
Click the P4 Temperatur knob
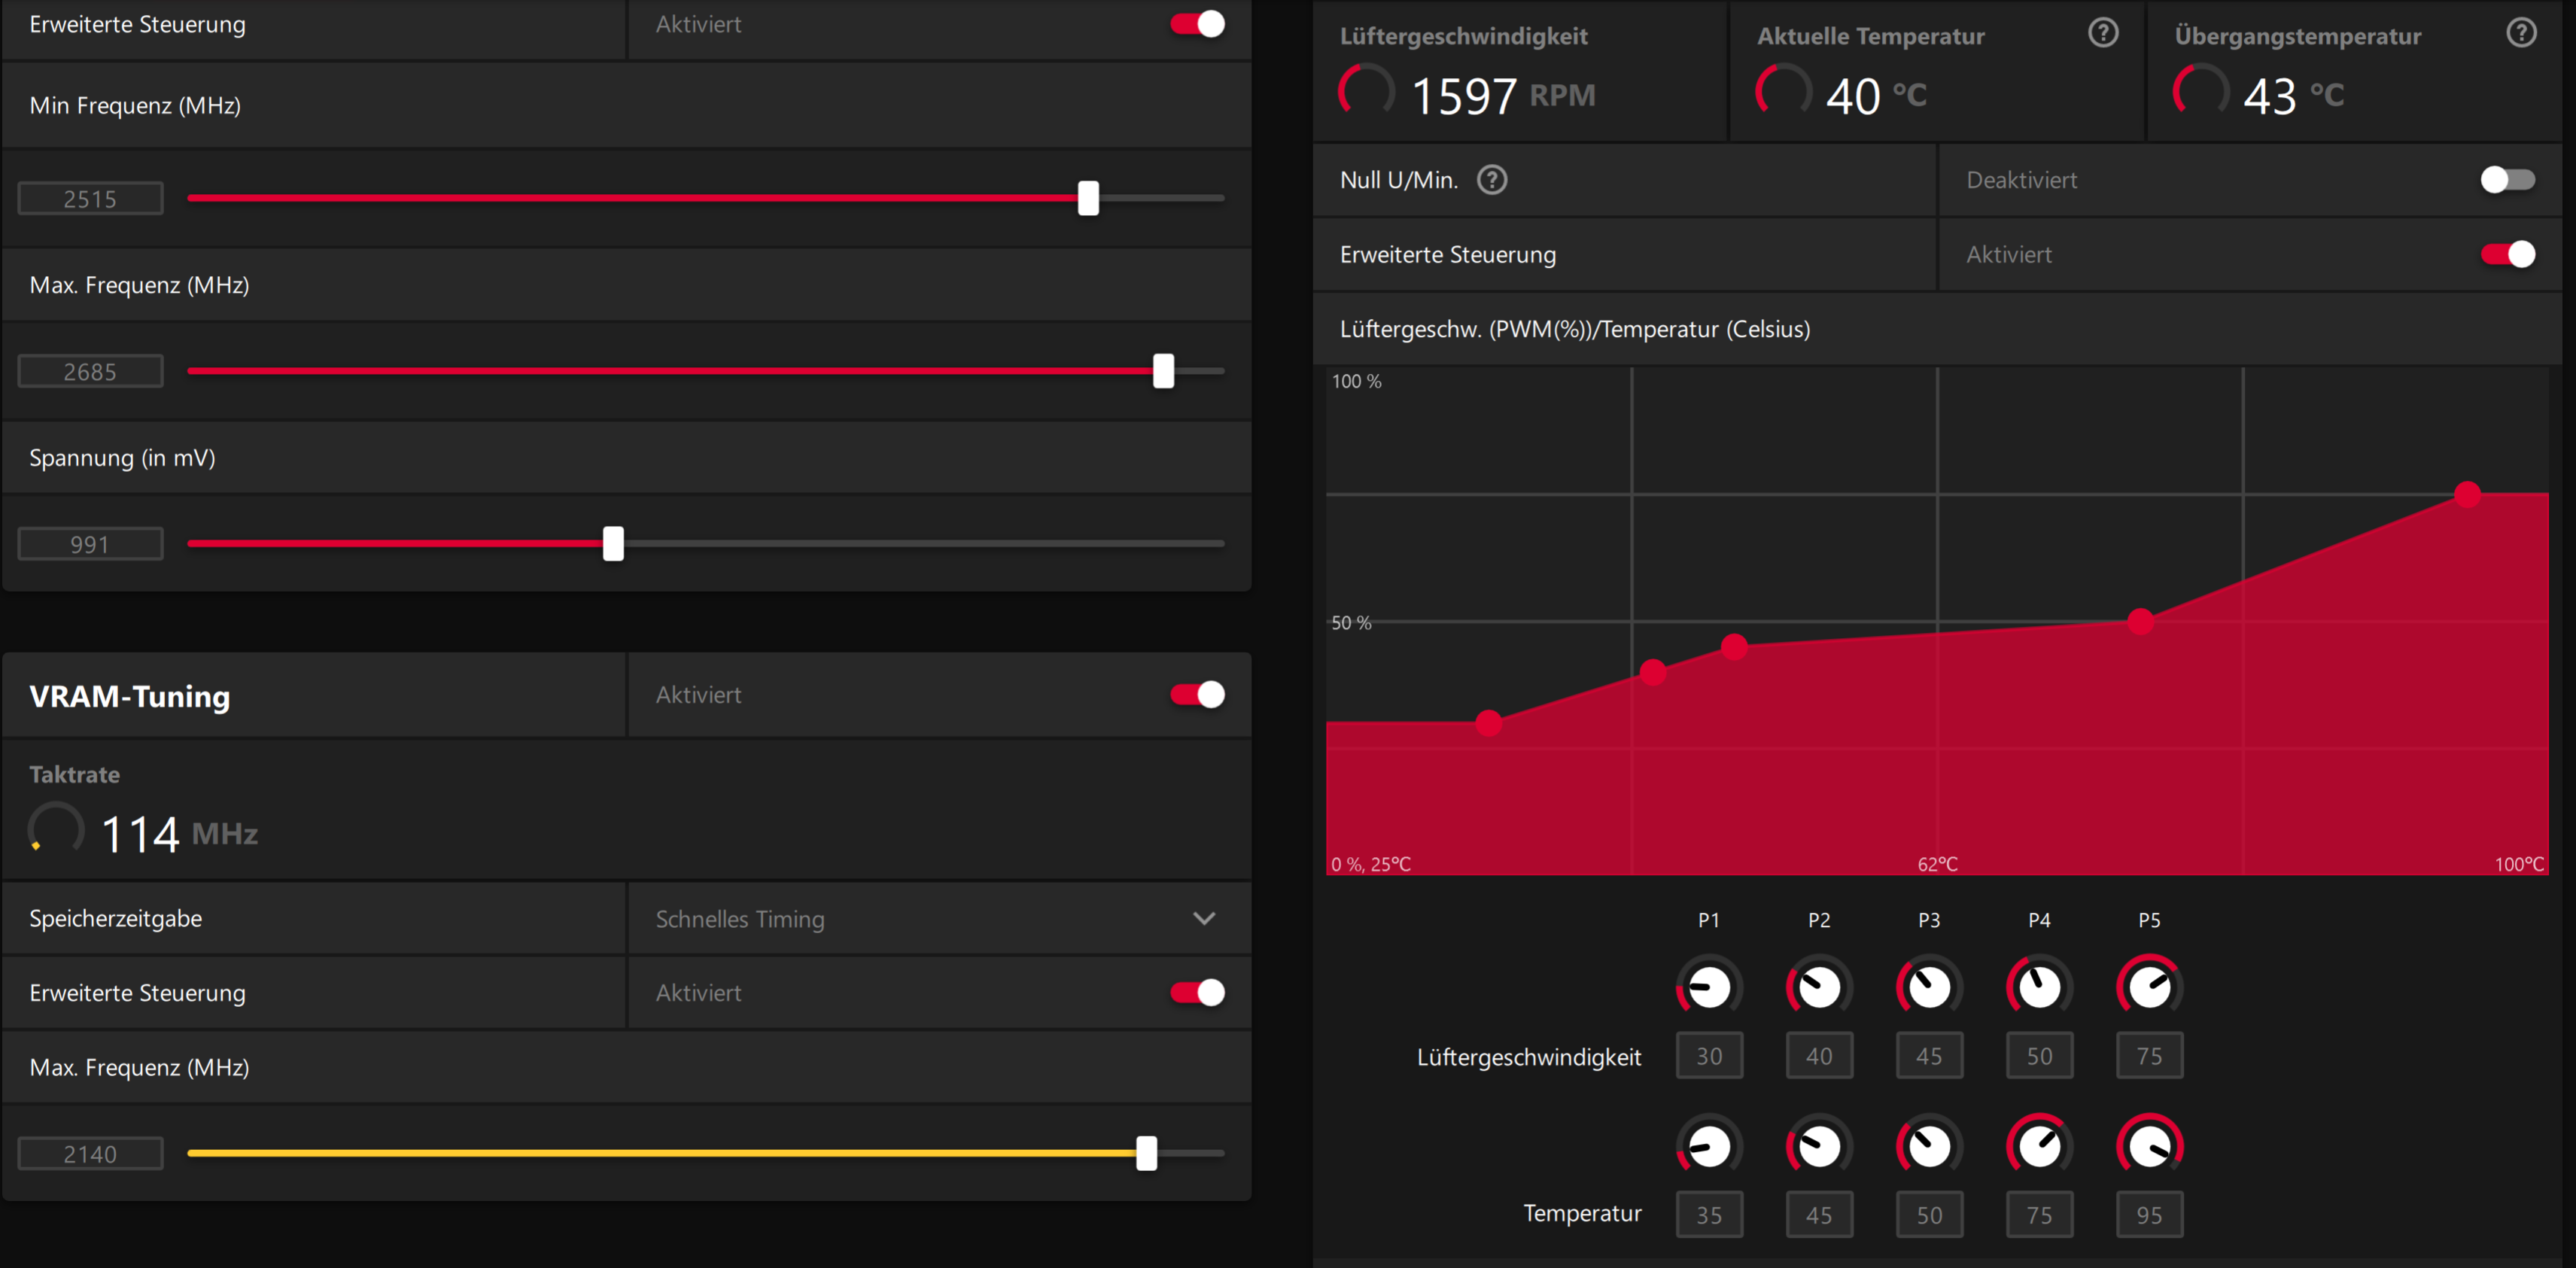pyautogui.click(x=2039, y=1146)
